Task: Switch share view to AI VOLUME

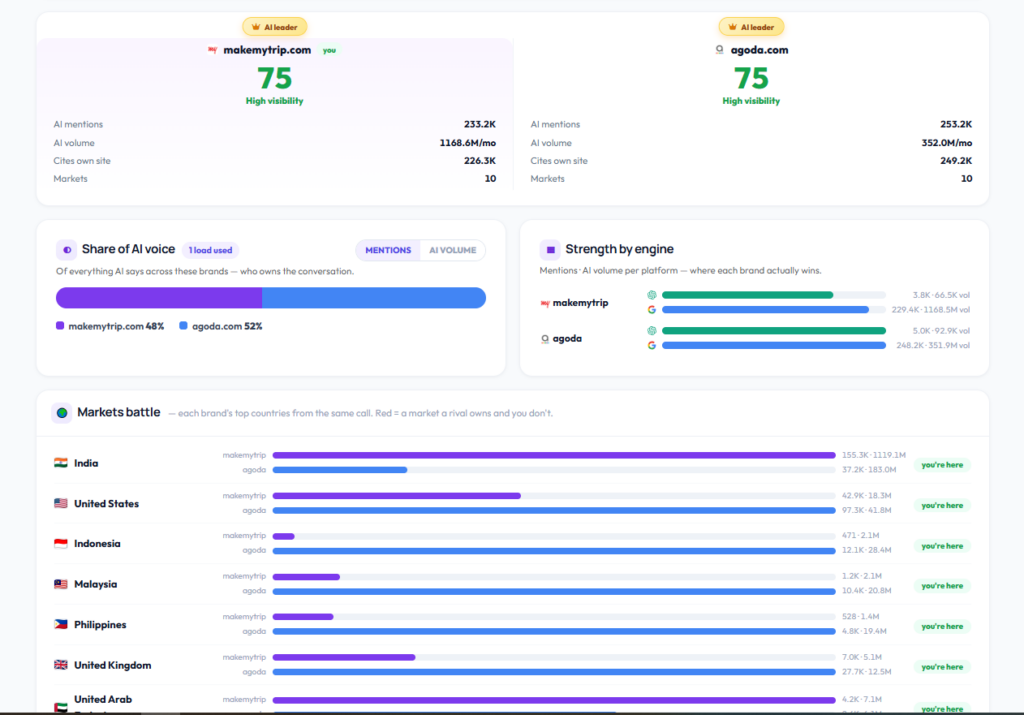Action: pyautogui.click(x=453, y=250)
